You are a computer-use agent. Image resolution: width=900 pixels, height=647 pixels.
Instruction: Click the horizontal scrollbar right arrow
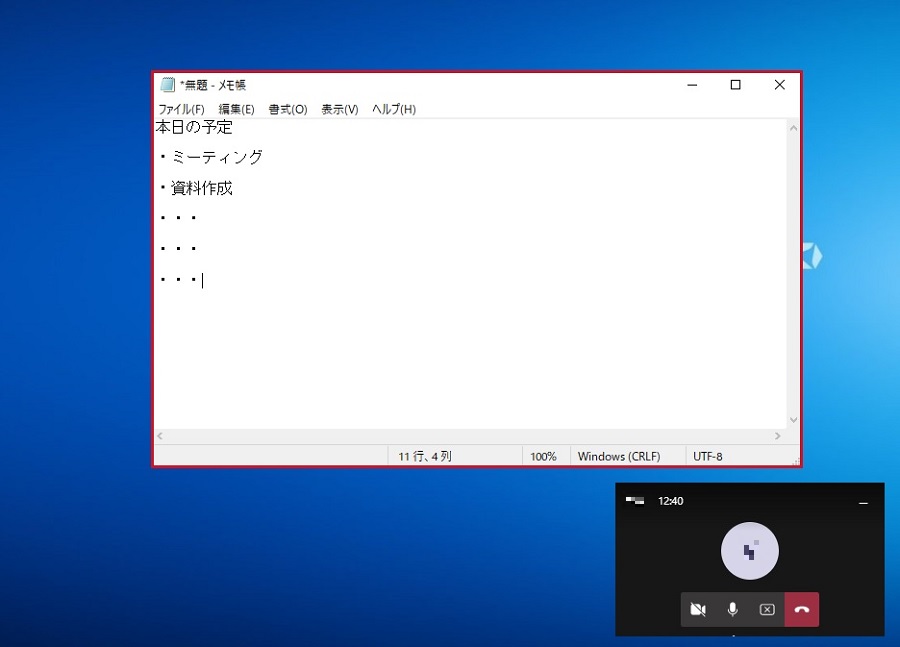point(778,436)
